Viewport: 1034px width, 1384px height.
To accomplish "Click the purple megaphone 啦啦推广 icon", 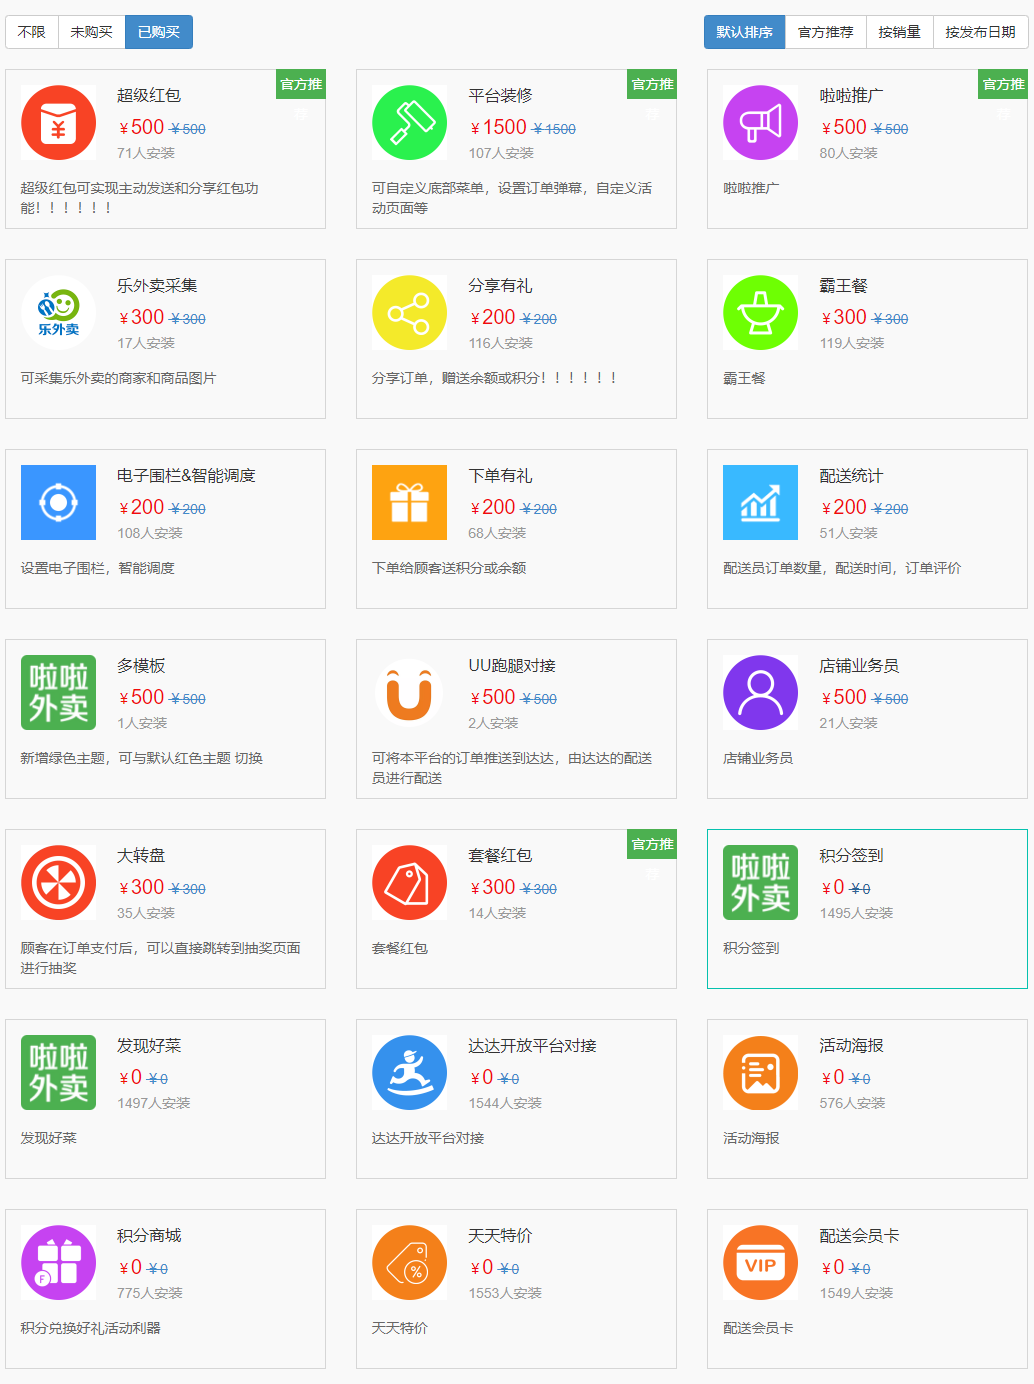I will pos(760,123).
